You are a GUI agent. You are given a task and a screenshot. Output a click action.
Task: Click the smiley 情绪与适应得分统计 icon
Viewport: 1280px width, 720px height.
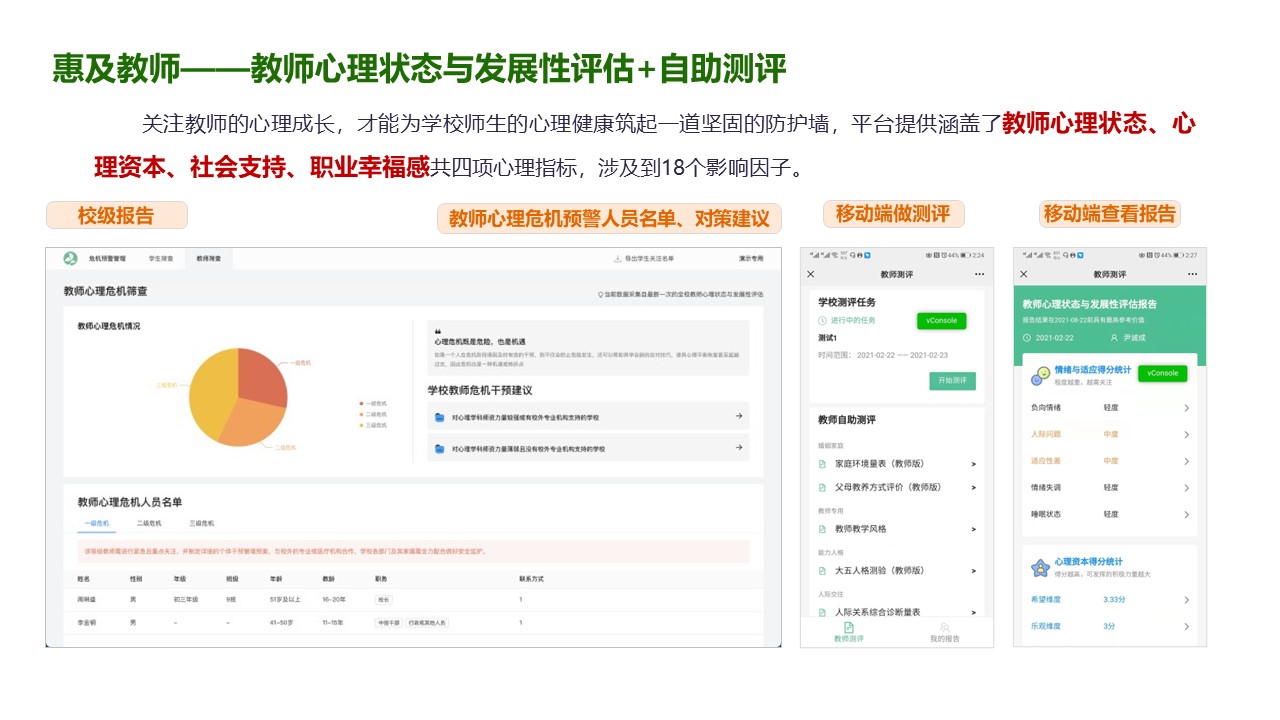(1040, 373)
